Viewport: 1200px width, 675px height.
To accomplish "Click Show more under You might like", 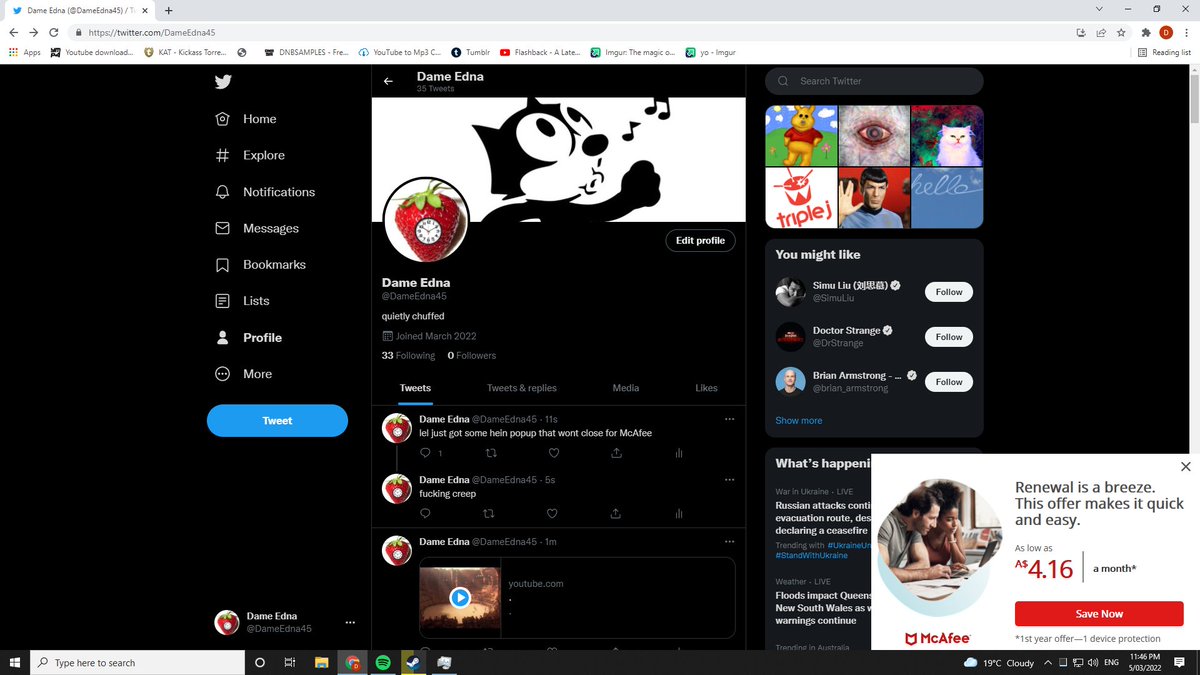I will tap(799, 421).
